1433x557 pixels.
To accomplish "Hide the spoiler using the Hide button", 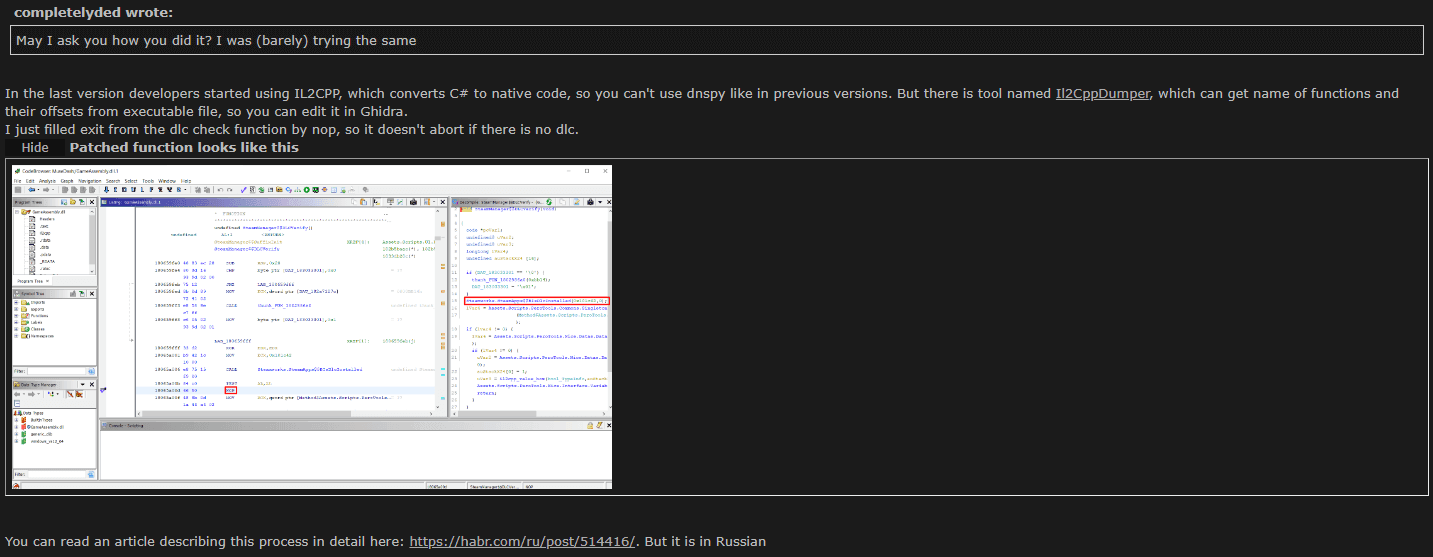I will [35, 148].
